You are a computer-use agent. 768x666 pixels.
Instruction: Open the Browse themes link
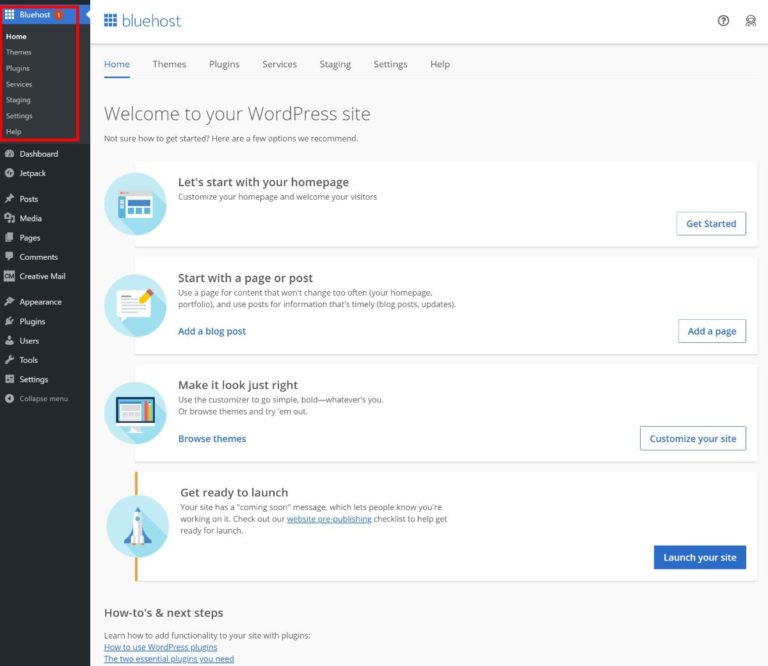pos(212,438)
